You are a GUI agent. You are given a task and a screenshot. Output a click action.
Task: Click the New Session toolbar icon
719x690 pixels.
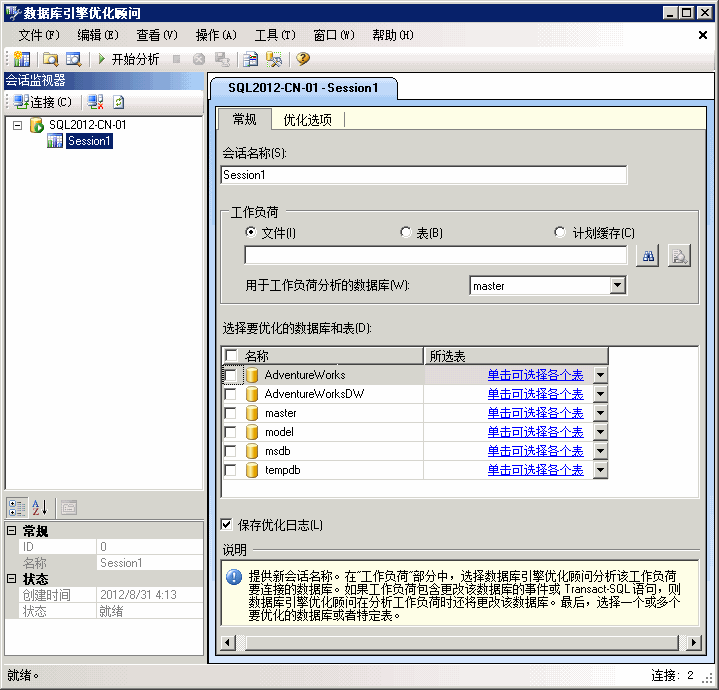coord(22,59)
